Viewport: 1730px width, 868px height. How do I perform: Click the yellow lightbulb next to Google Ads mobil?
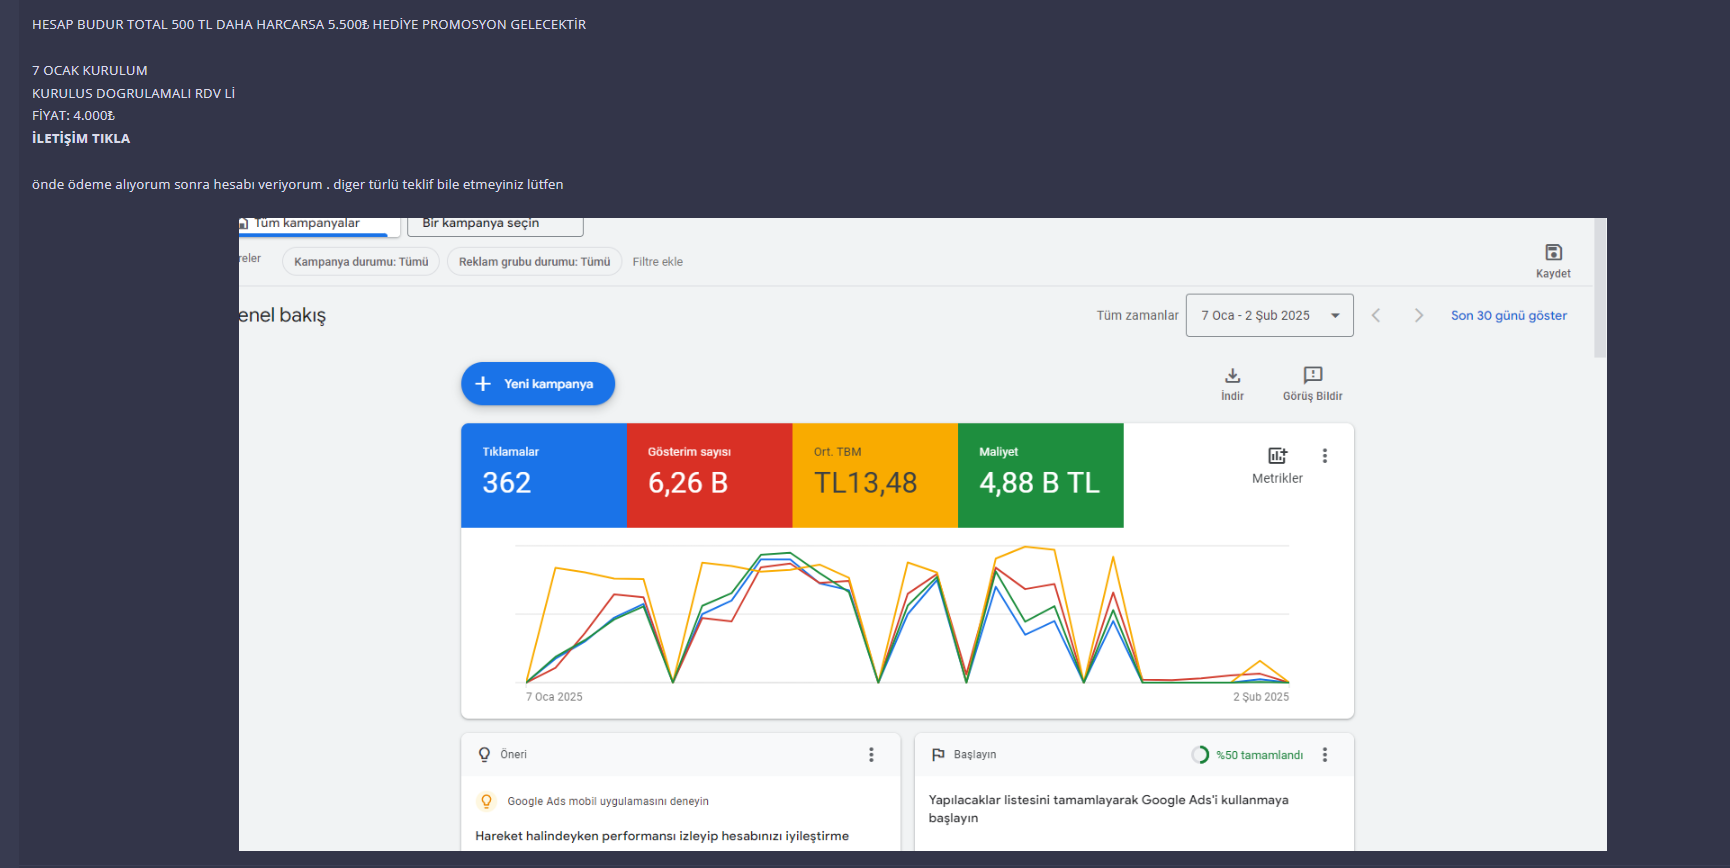coord(487,801)
